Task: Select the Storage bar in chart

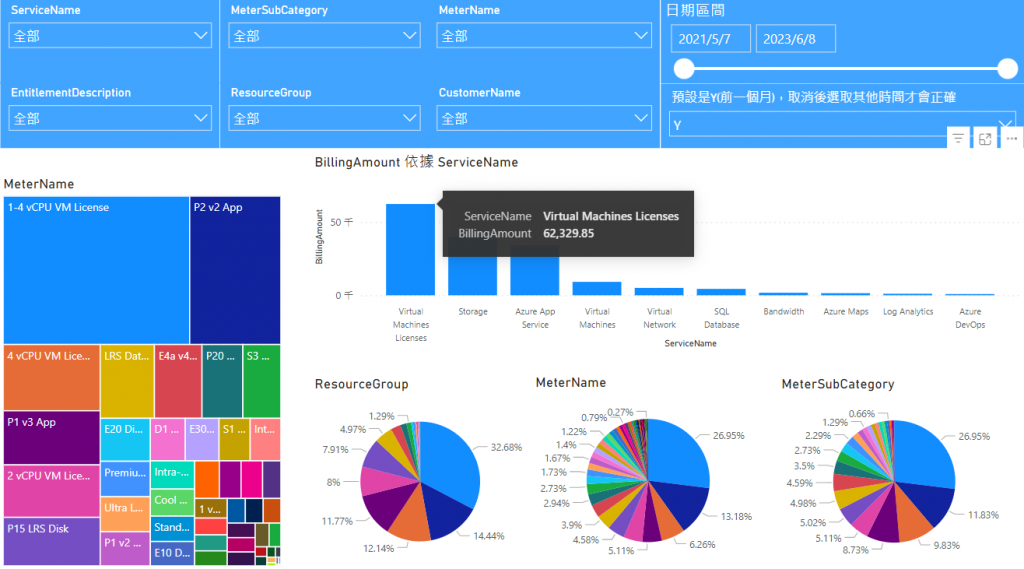Action: click(x=472, y=276)
